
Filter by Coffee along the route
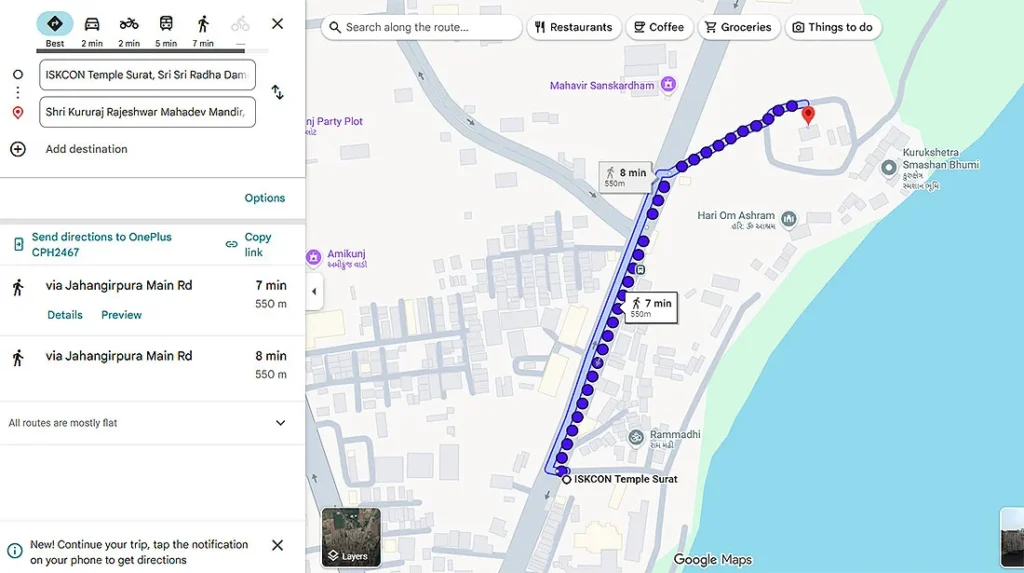pyautogui.click(x=659, y=27)
